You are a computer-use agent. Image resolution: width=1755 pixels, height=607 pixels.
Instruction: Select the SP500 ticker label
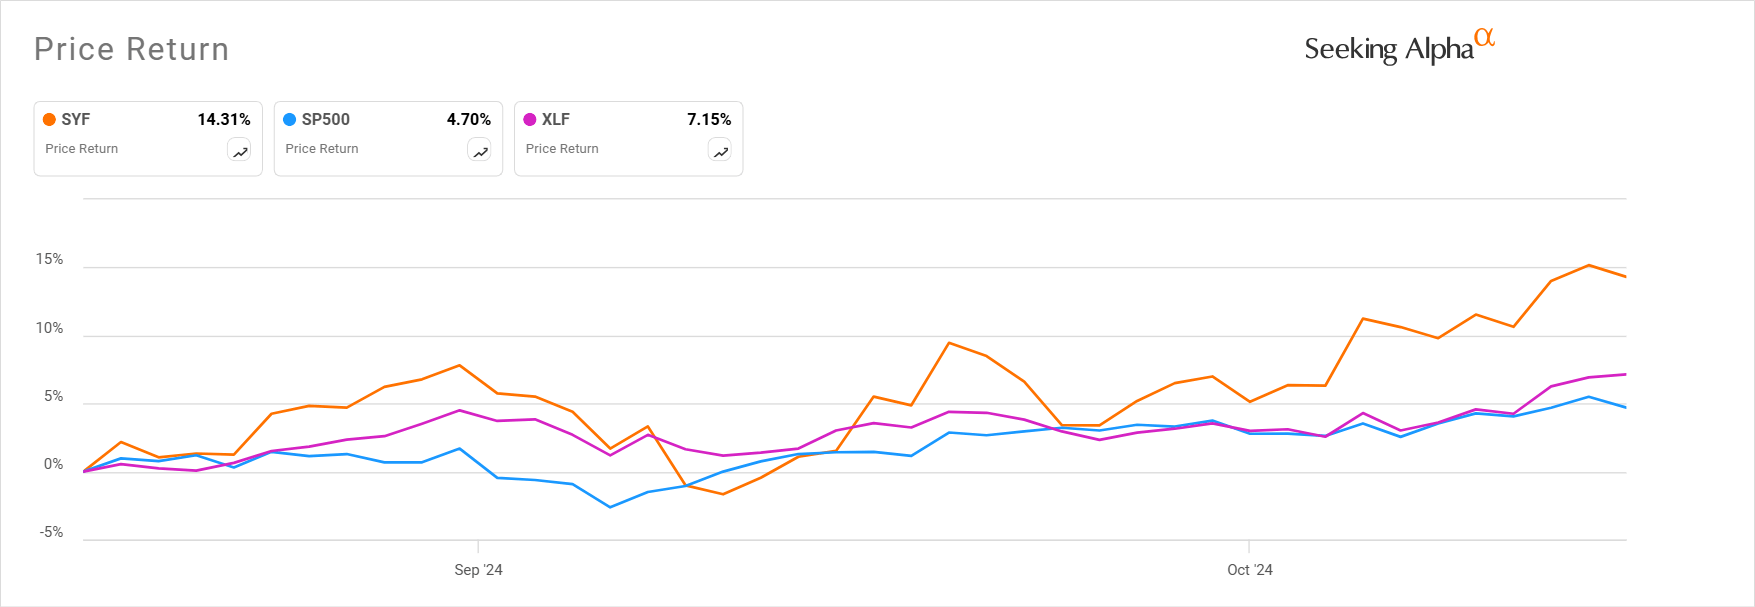tap(326, 120)
